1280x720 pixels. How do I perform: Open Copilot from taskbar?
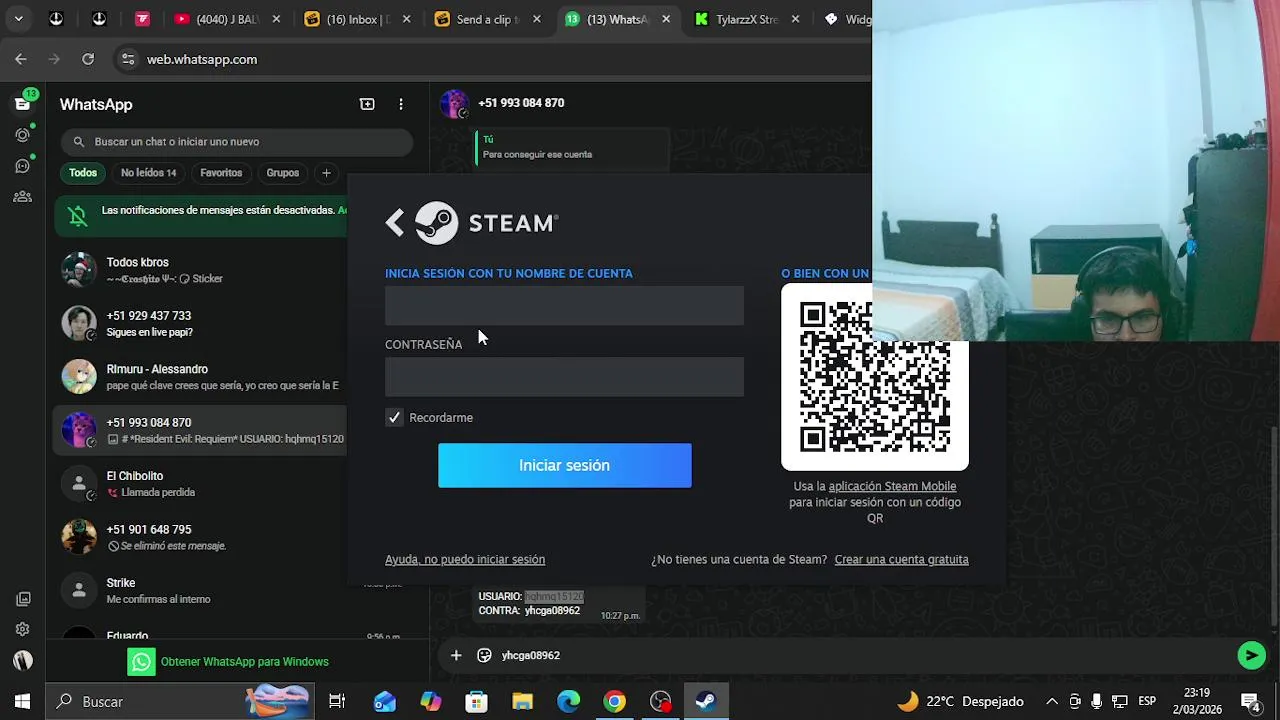[x=431, y=702]
